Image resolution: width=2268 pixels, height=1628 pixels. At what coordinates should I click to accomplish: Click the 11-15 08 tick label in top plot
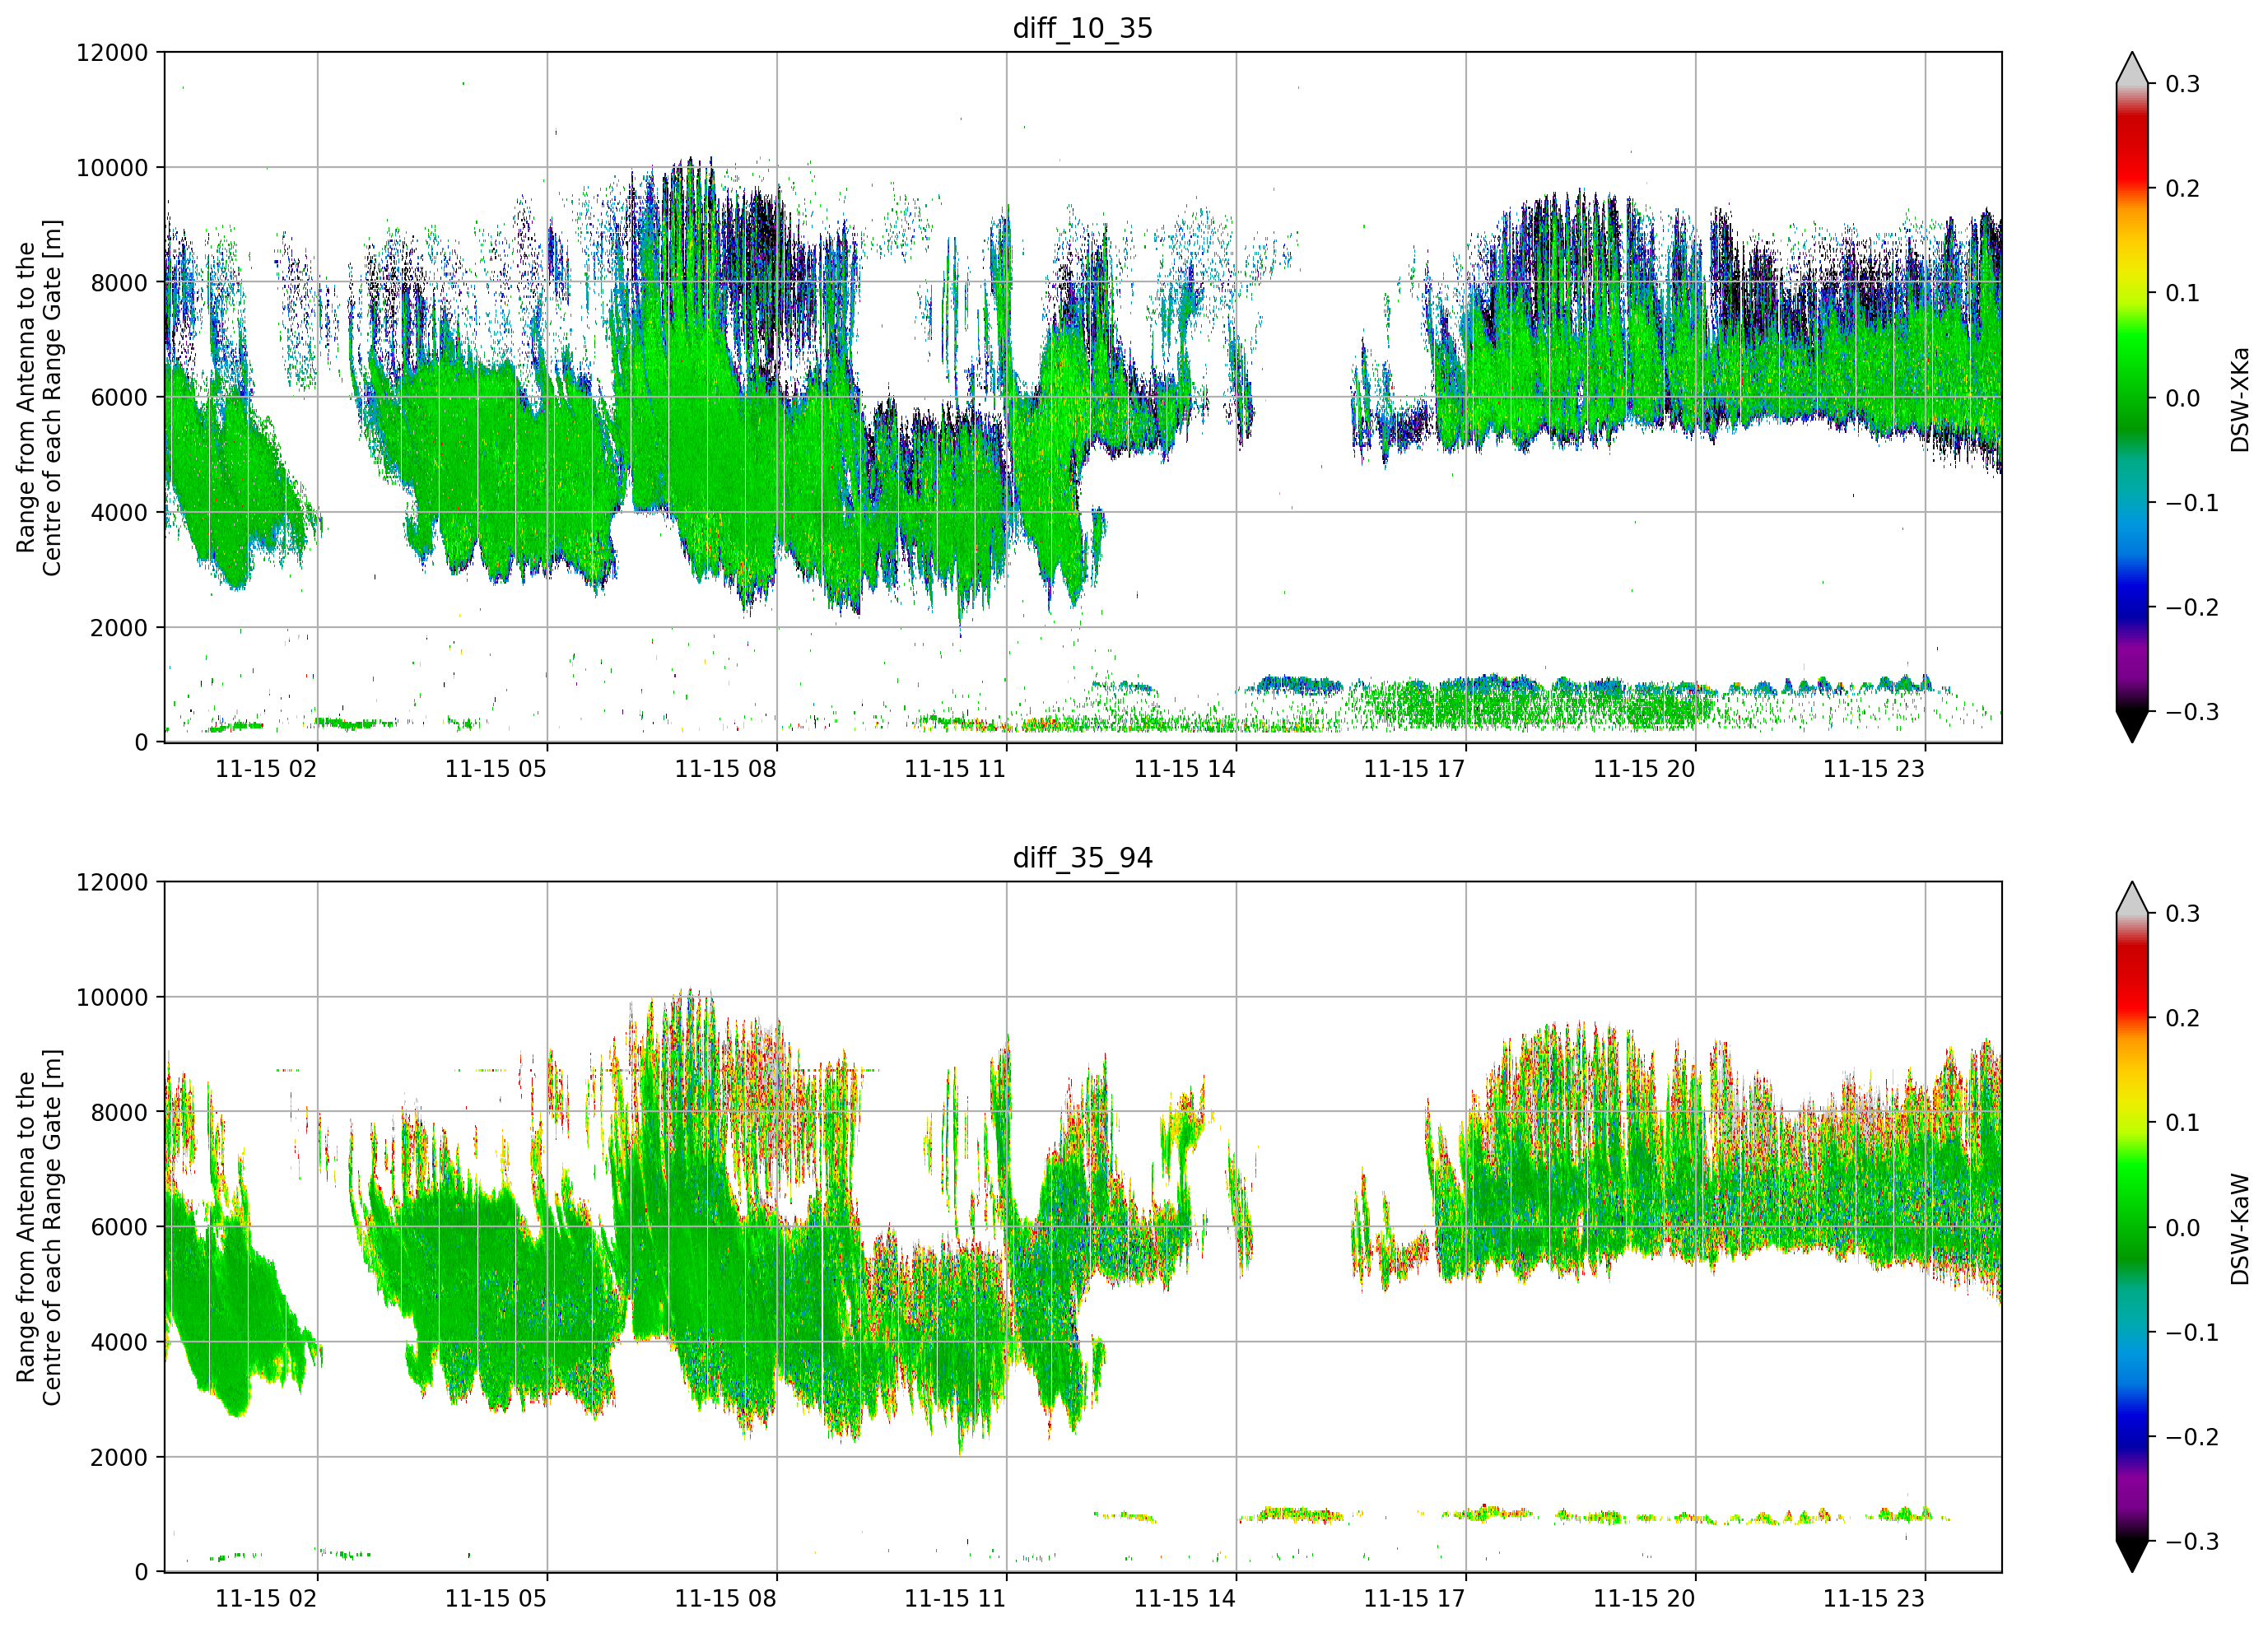[x=725, y=769]
